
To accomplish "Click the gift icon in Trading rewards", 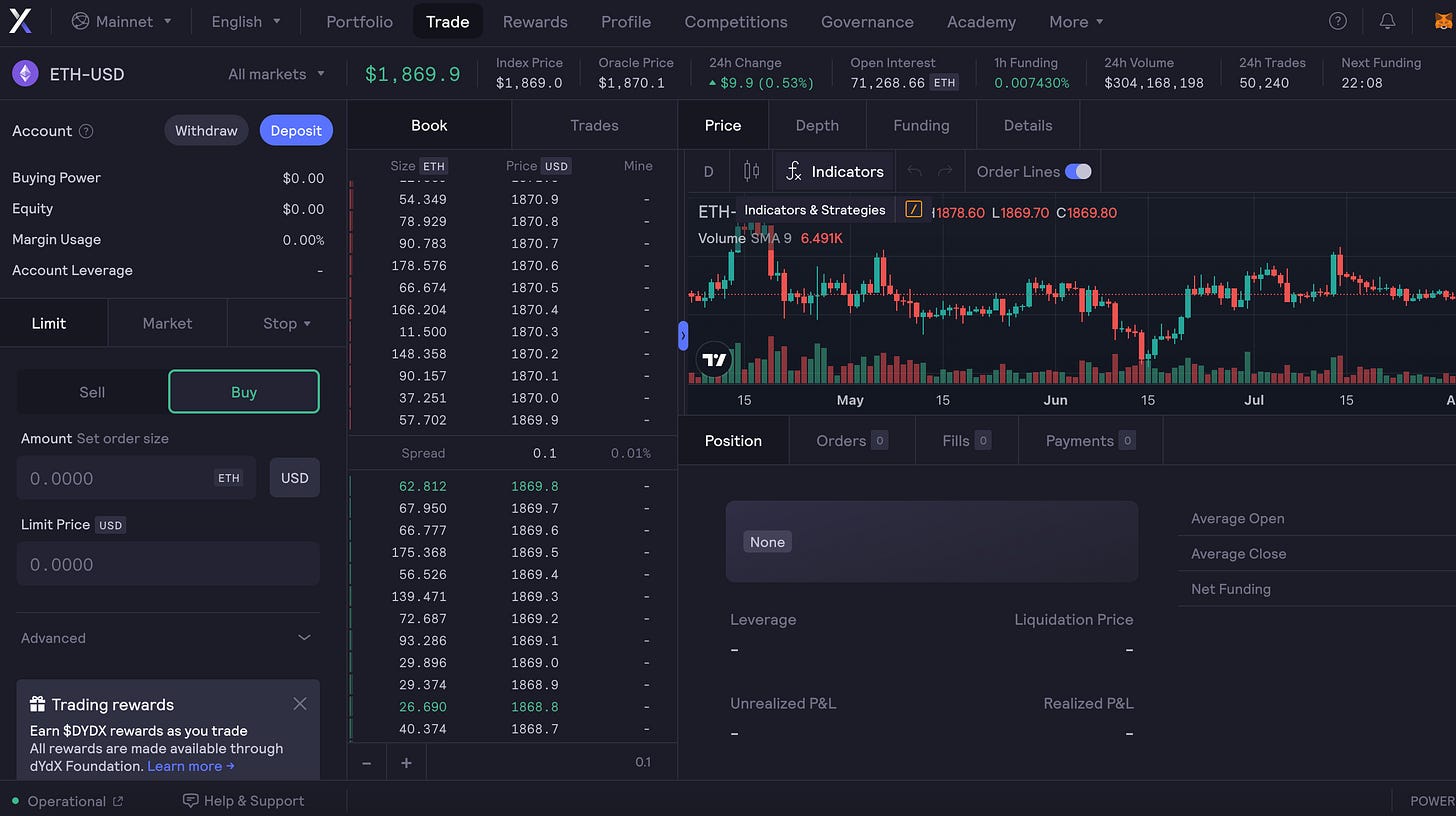I will [38, 704].
